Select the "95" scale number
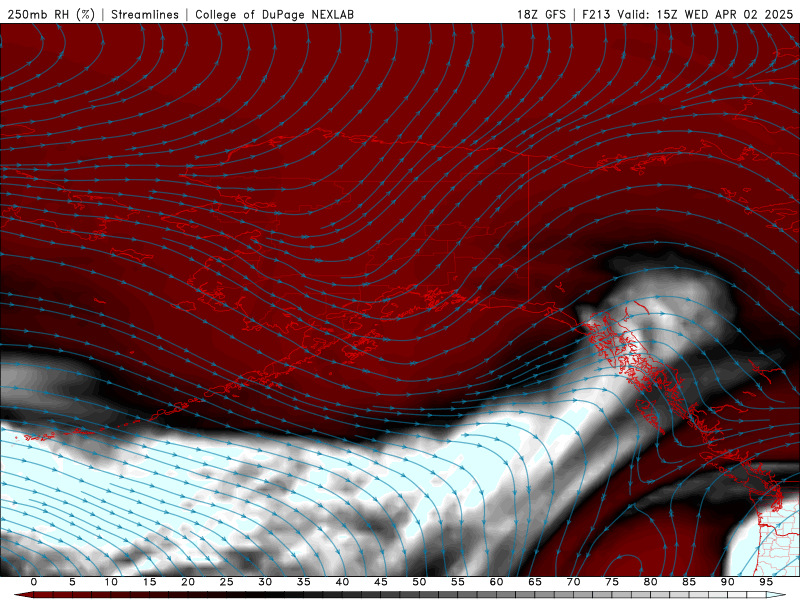The height and width of the screenshot is (600, 800). (x=766, y=582)
